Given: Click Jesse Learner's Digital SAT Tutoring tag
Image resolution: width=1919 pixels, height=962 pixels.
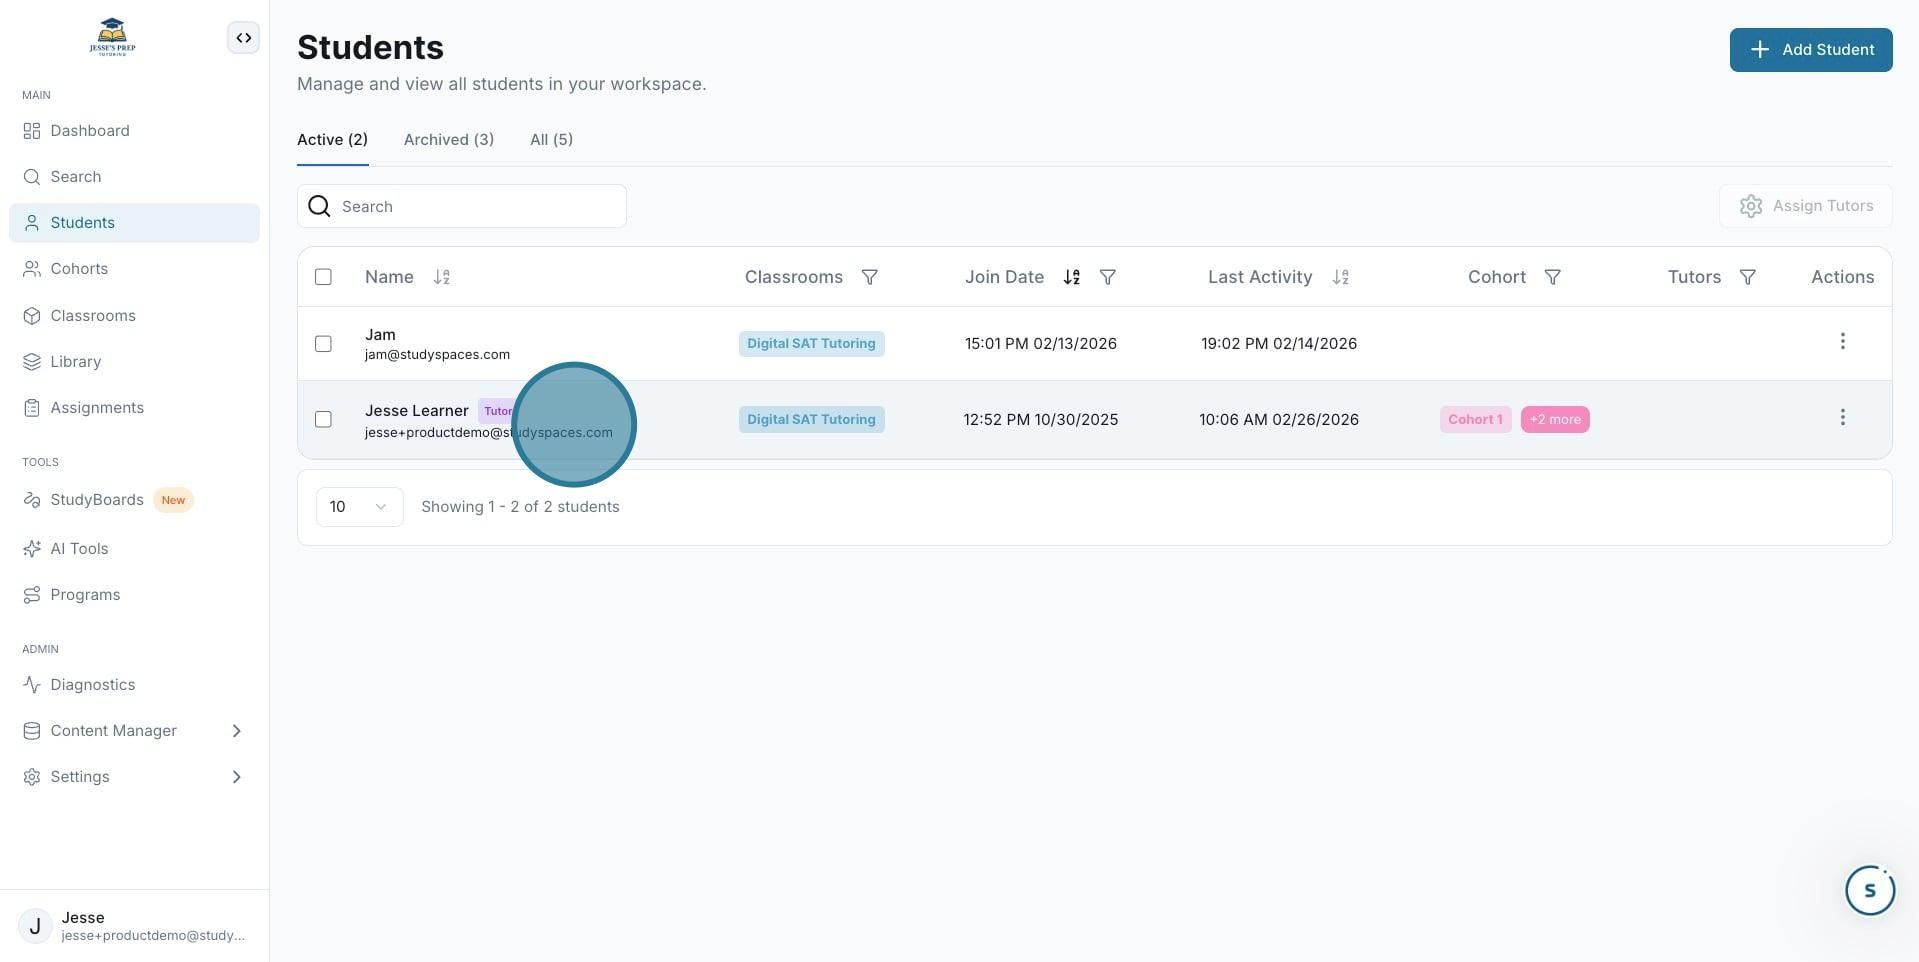Looking at the screenshot, I should click(x=811, y=420).
